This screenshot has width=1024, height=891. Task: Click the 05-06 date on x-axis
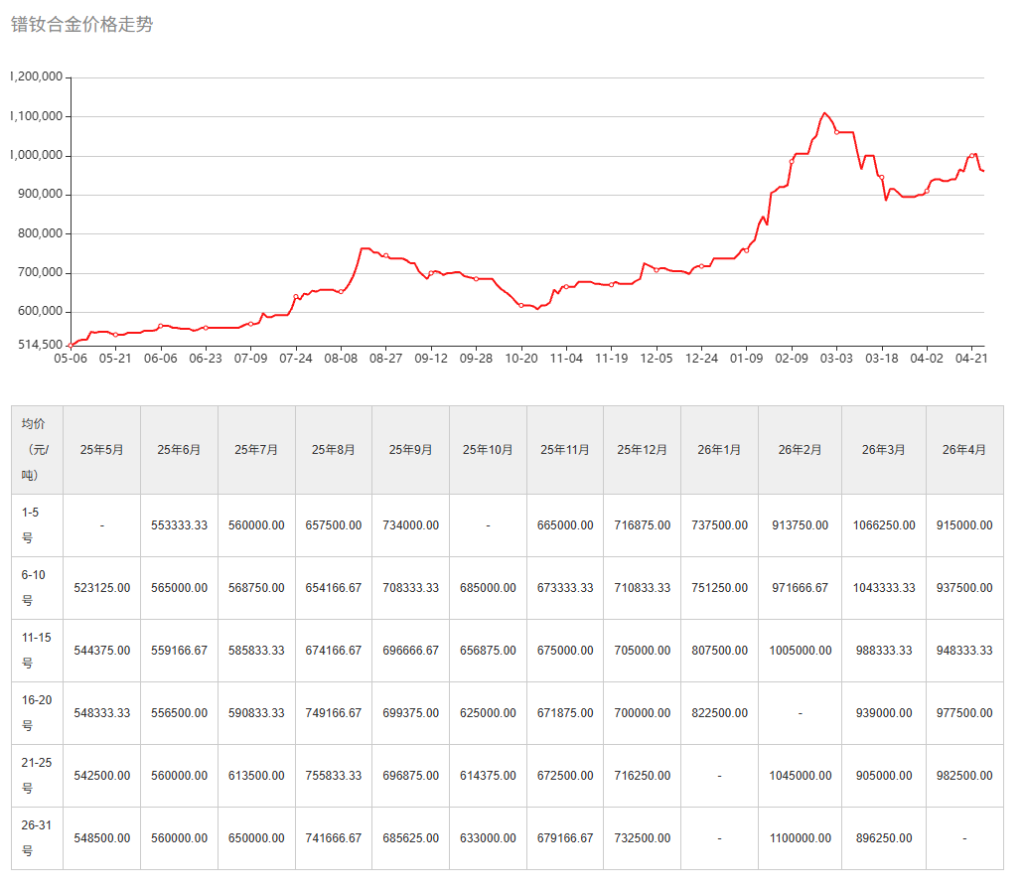pyautogui.click(x=70, y=357)
